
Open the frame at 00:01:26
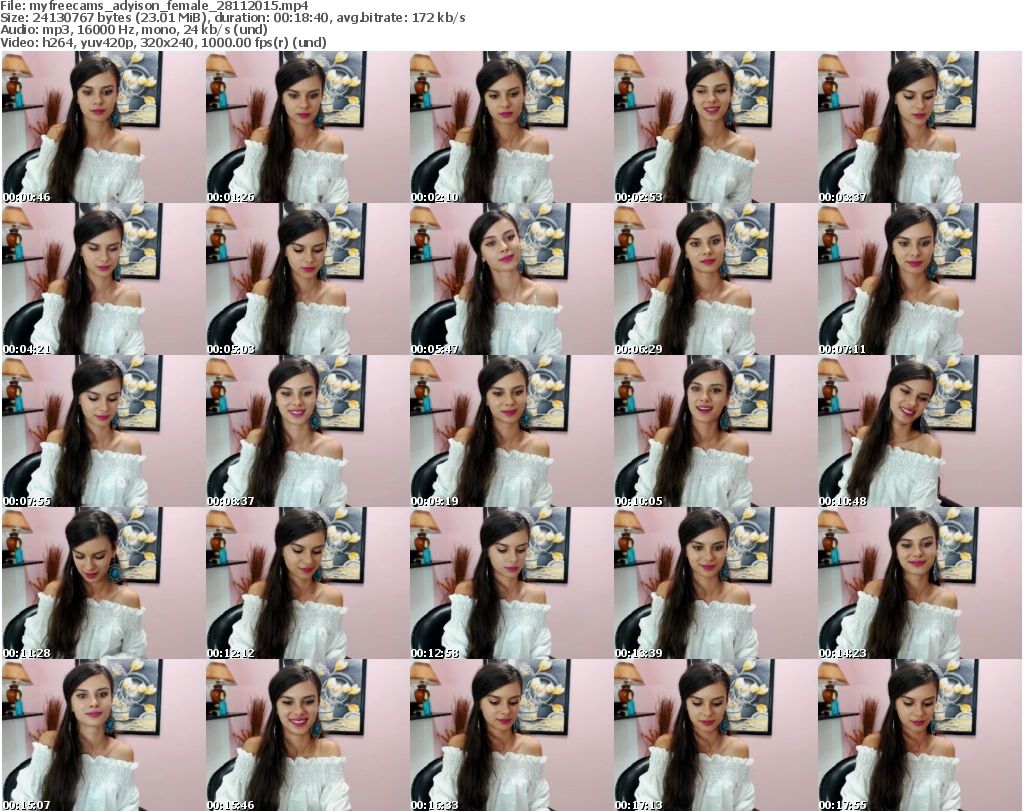click(307, 127)
